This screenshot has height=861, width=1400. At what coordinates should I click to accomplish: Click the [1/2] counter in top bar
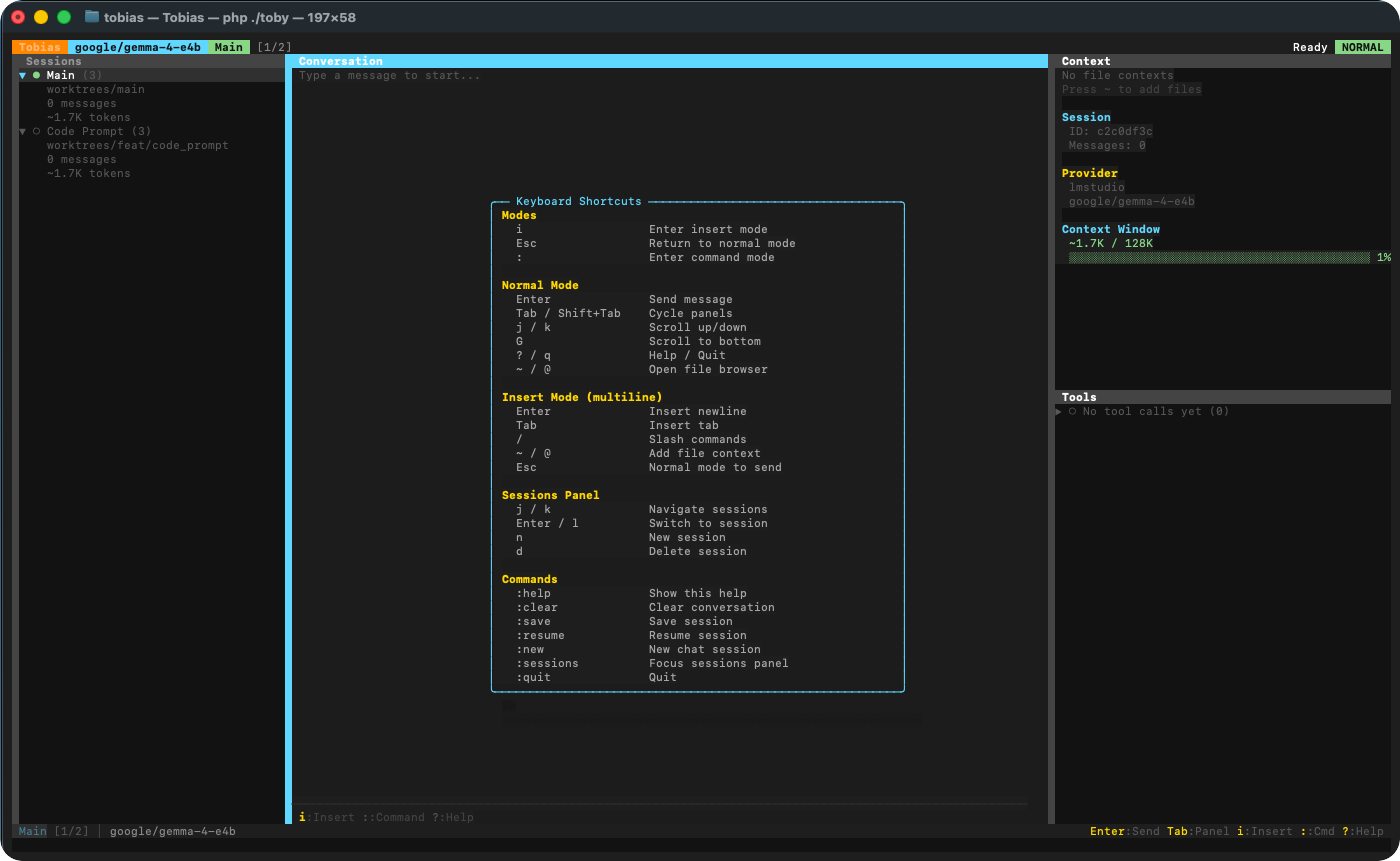(x=274, y=47)
